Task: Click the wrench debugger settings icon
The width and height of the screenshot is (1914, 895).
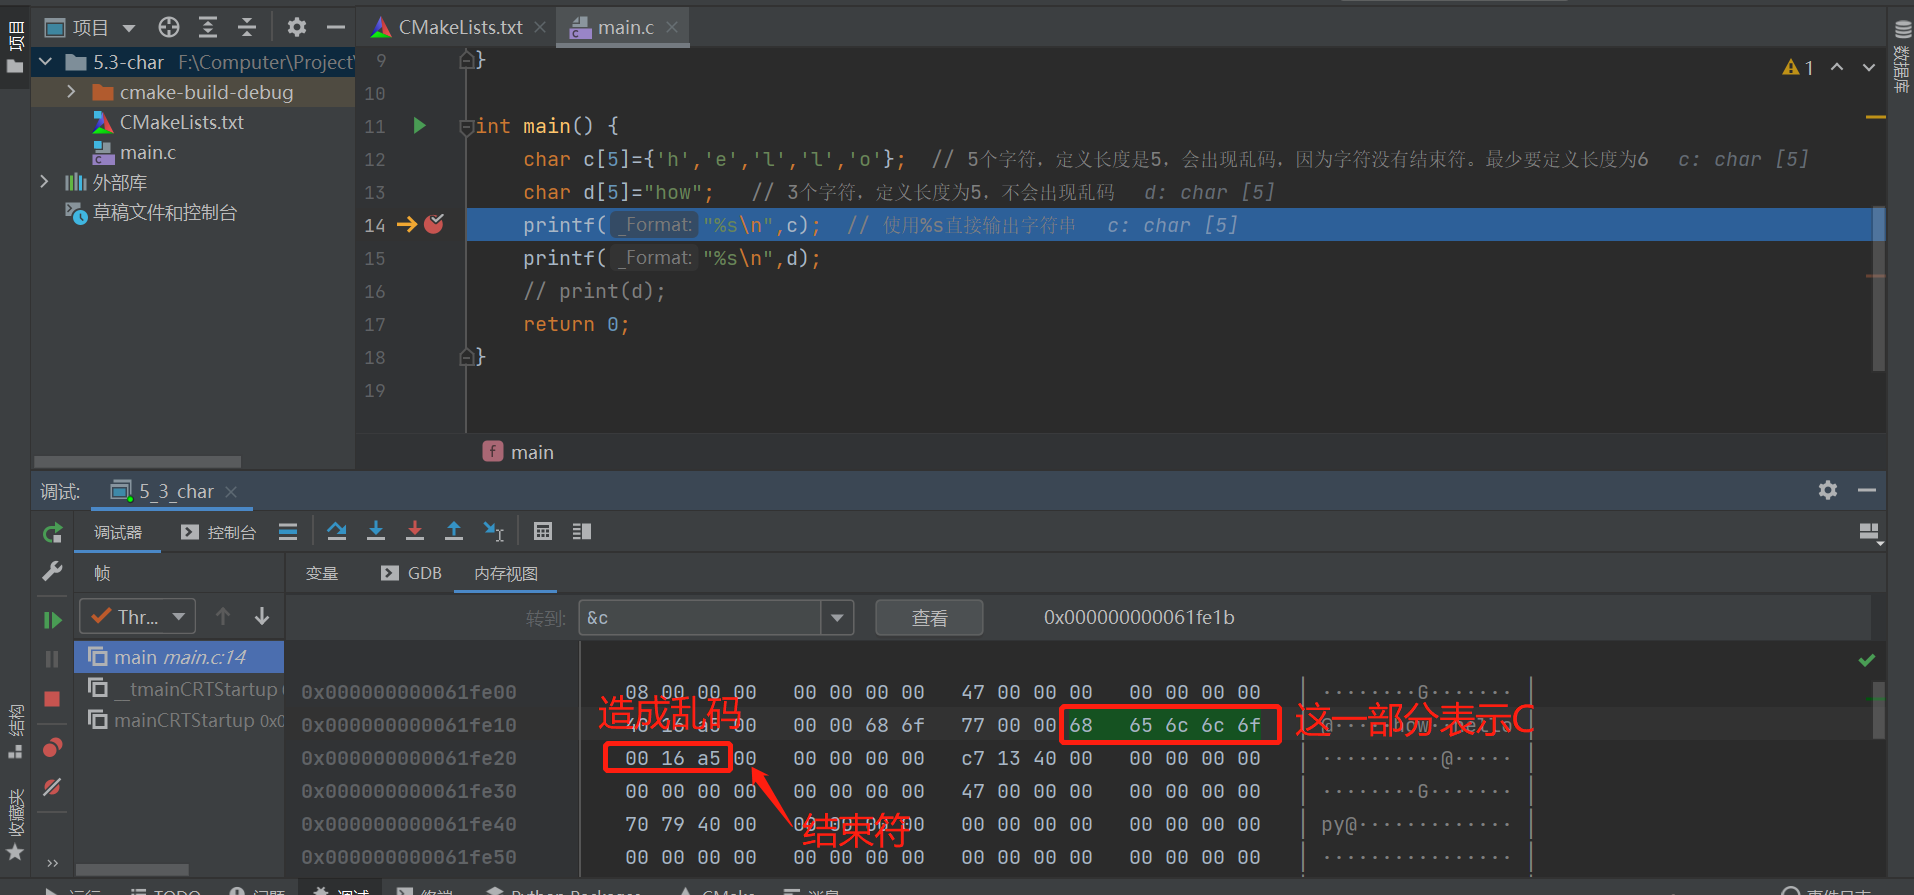Action: pyautogui.click(x=53, y=571)
